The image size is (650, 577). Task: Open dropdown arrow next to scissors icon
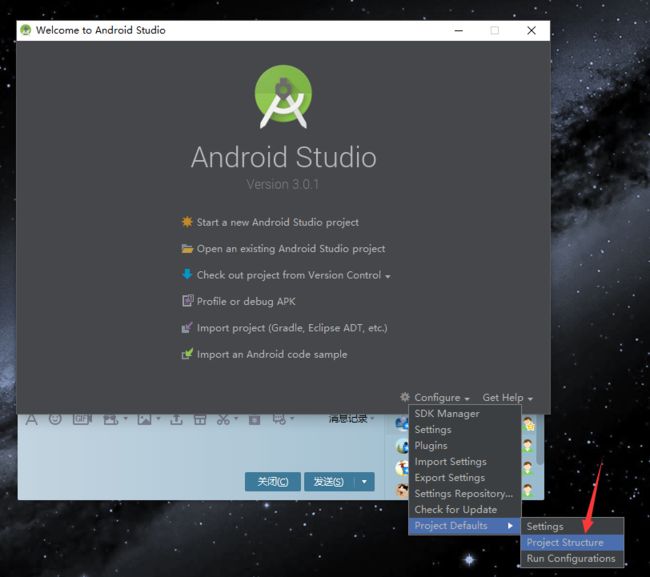(x=236, y=419)
